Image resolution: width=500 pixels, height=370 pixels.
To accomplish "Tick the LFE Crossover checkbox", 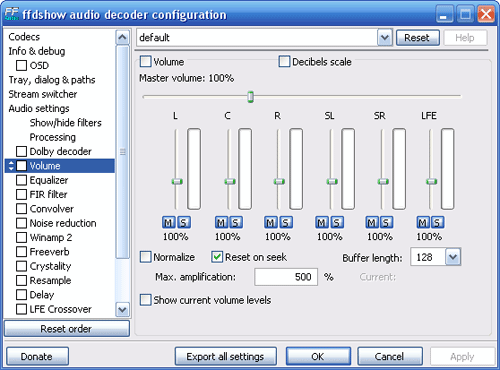I will pos(21,309).
